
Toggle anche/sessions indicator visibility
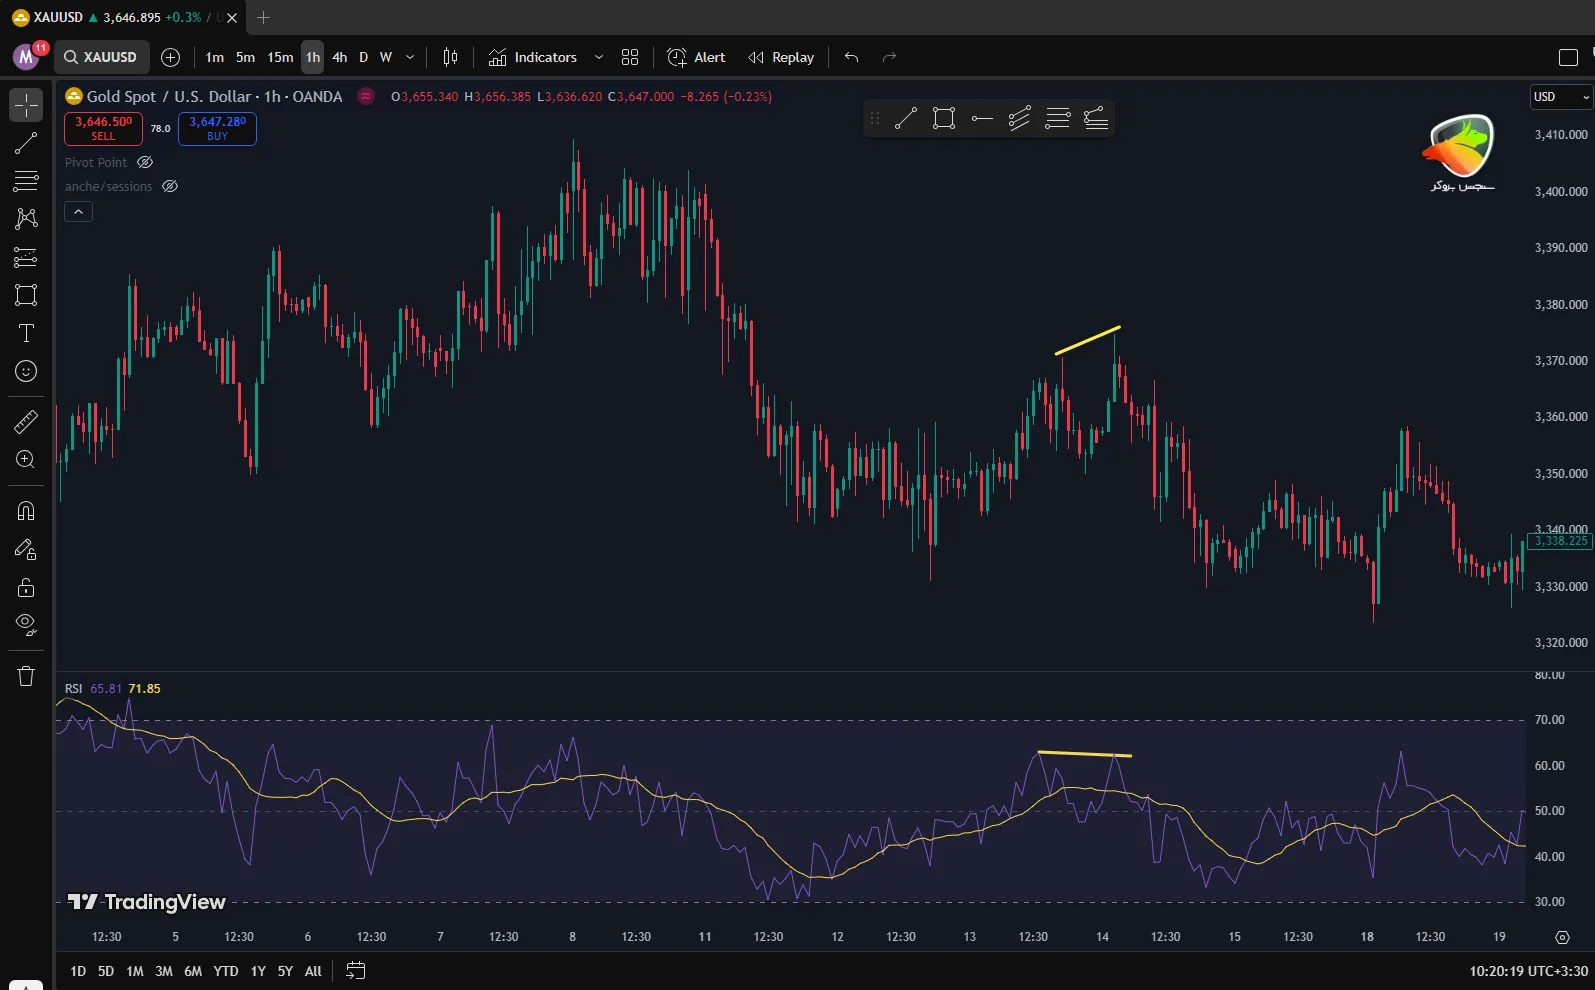pos(170,186)
